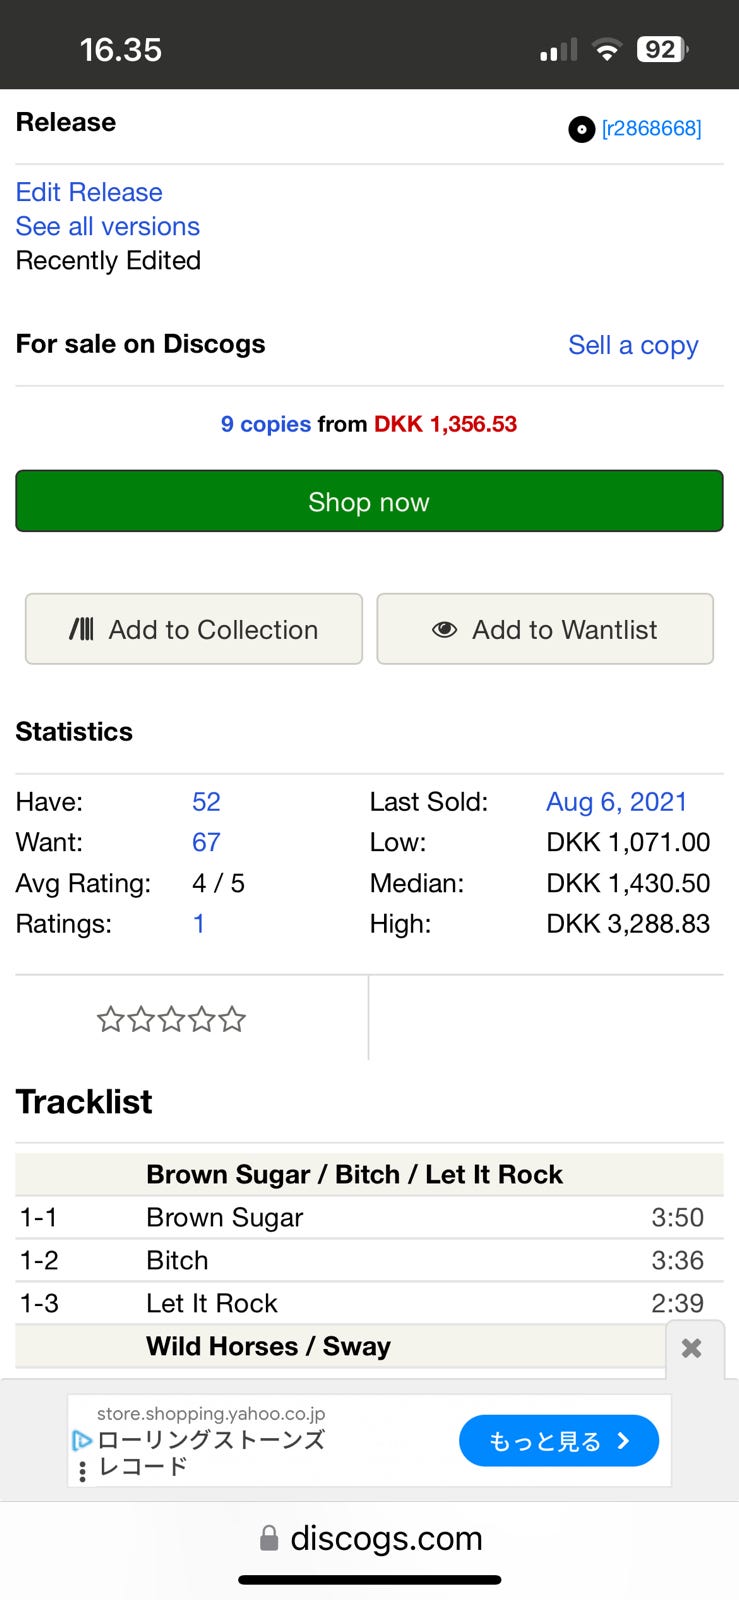Tap the Wi-Fi status icon
Screen dimensions: 739x1600
tap(606, 49)
